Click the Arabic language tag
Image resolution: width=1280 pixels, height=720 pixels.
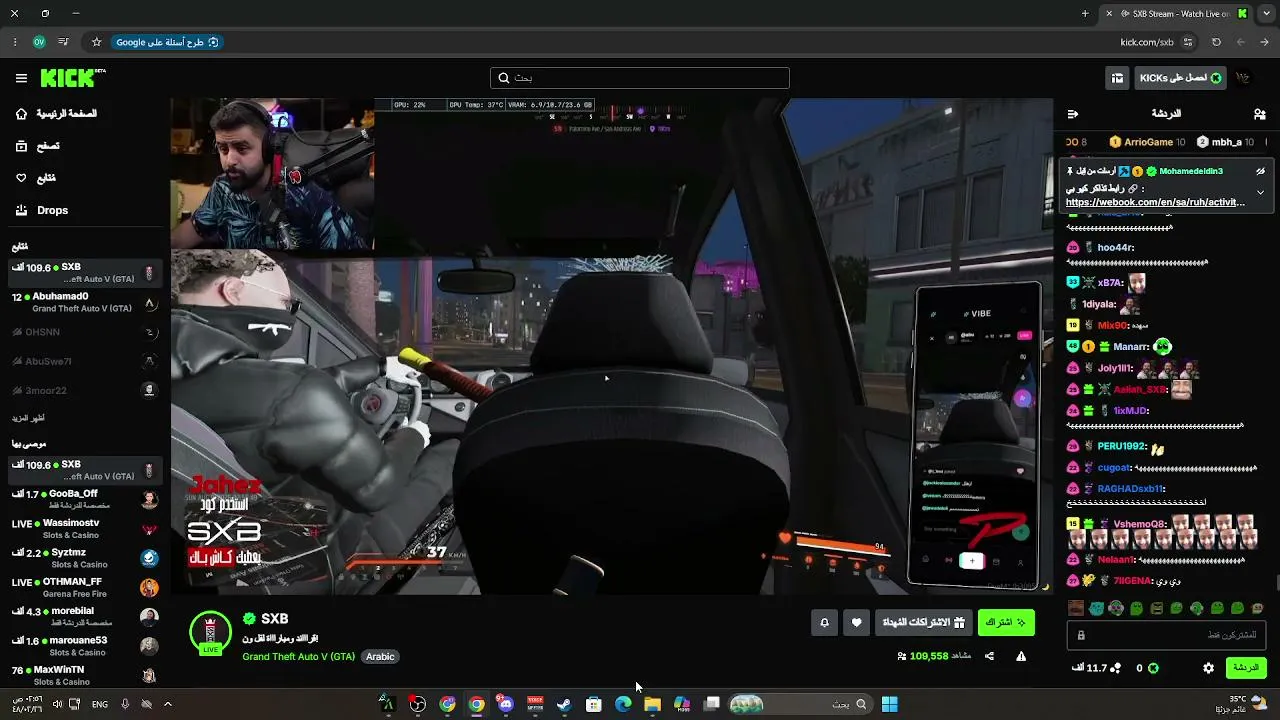pos(380,657)
